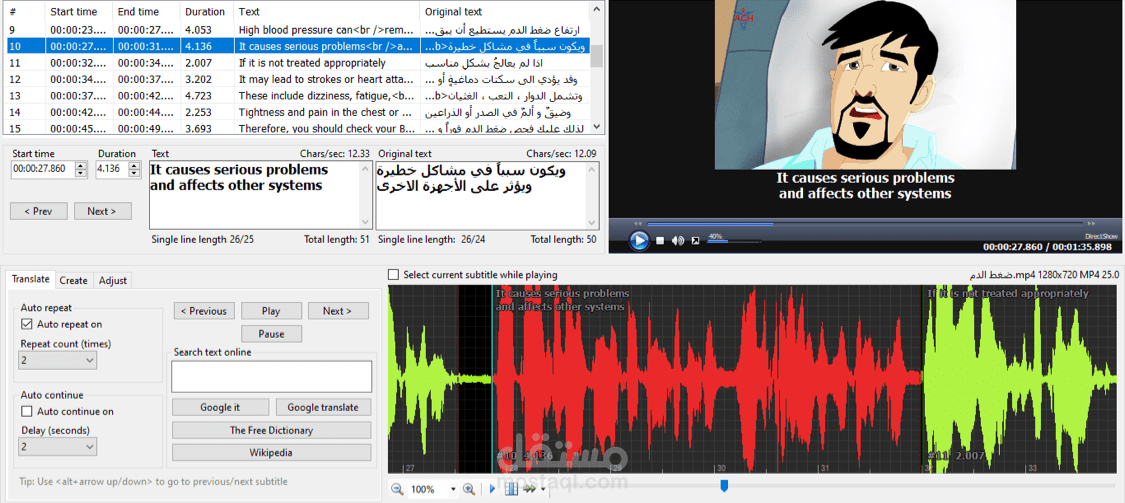This screenshot has height=503, width=1125.
Task: Click the down scroll arrow of the Original text box
Action: [592, 222]
